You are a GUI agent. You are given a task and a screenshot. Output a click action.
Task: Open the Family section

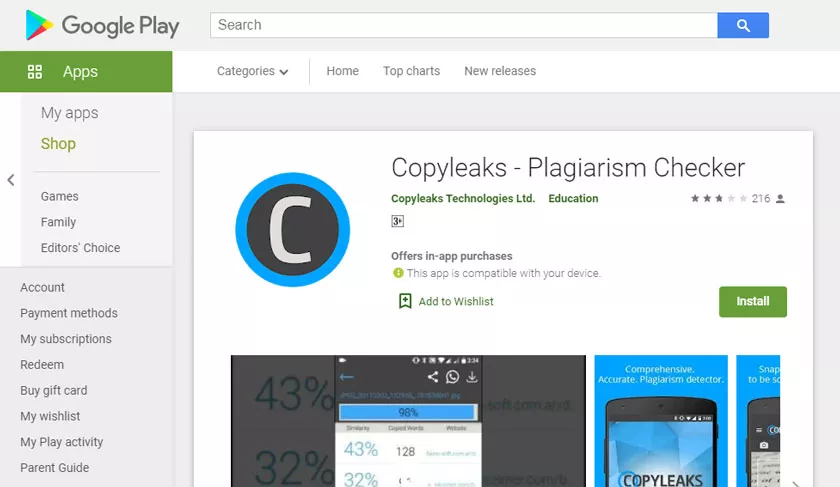pyautogui.click(x=58, y=222)
